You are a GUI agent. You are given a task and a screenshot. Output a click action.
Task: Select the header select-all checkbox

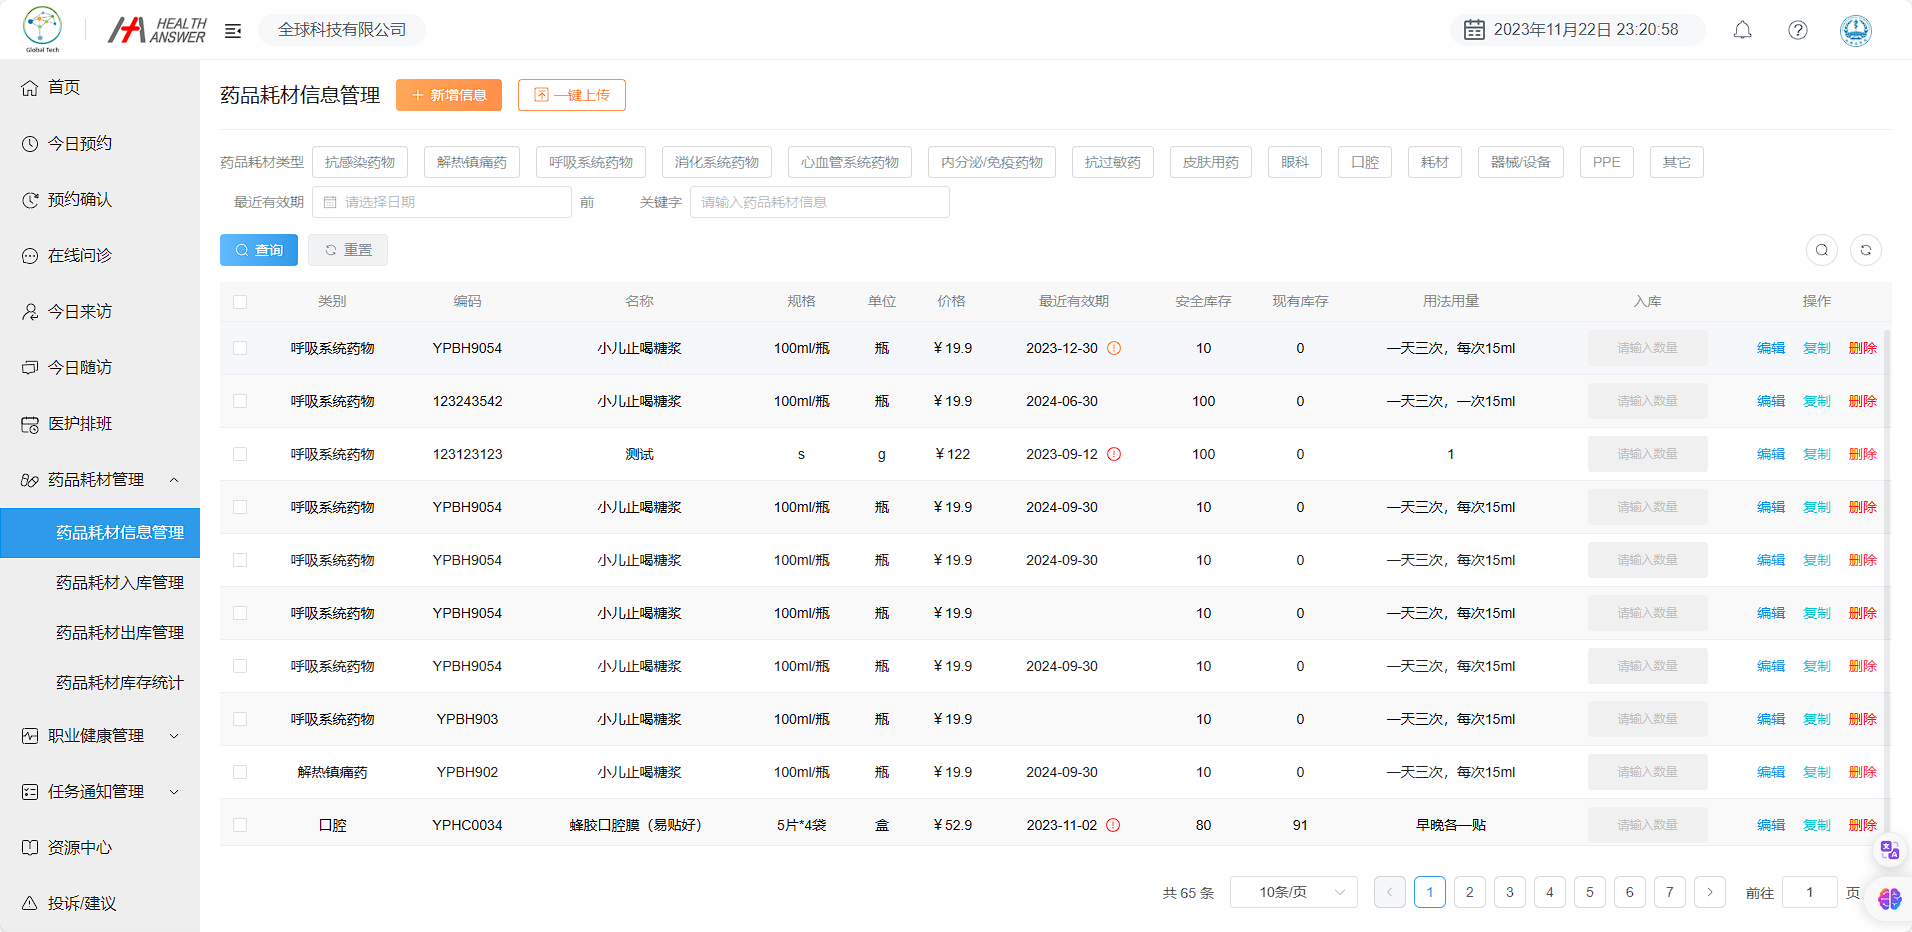coord(240,302)
